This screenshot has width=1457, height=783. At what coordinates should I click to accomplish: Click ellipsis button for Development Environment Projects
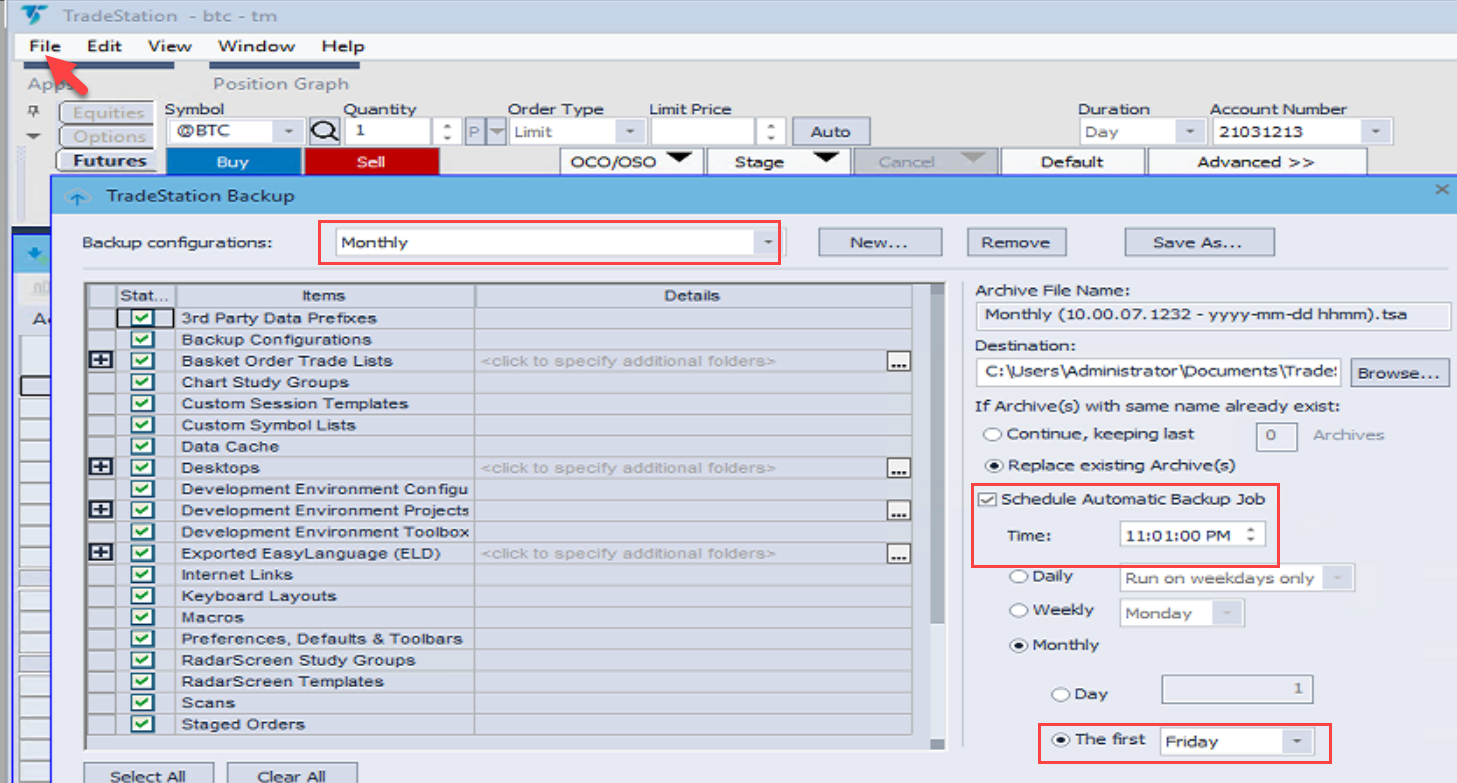tap(898, 511)
